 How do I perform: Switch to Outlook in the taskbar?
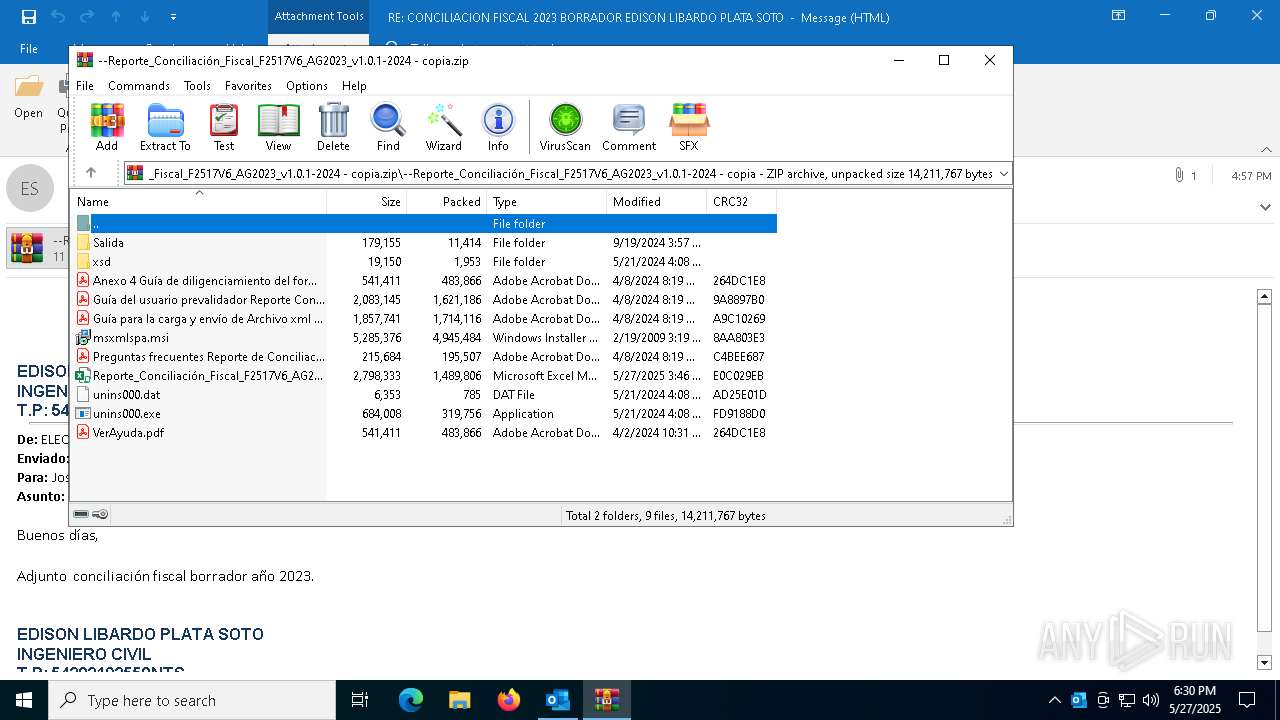pos(557,700)
